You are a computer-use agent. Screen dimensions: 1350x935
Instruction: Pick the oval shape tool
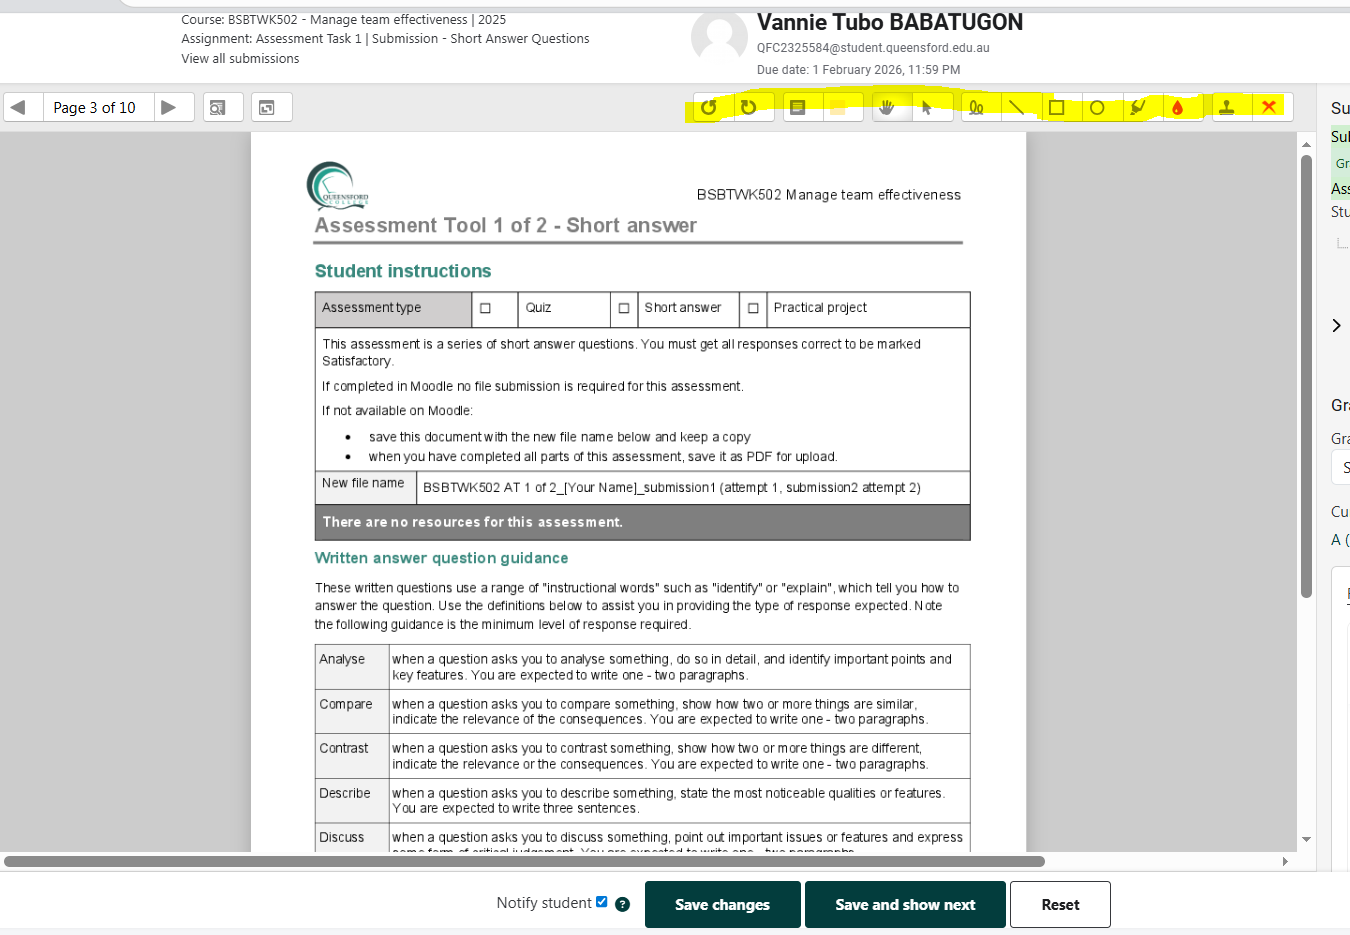pos(1097,108)
